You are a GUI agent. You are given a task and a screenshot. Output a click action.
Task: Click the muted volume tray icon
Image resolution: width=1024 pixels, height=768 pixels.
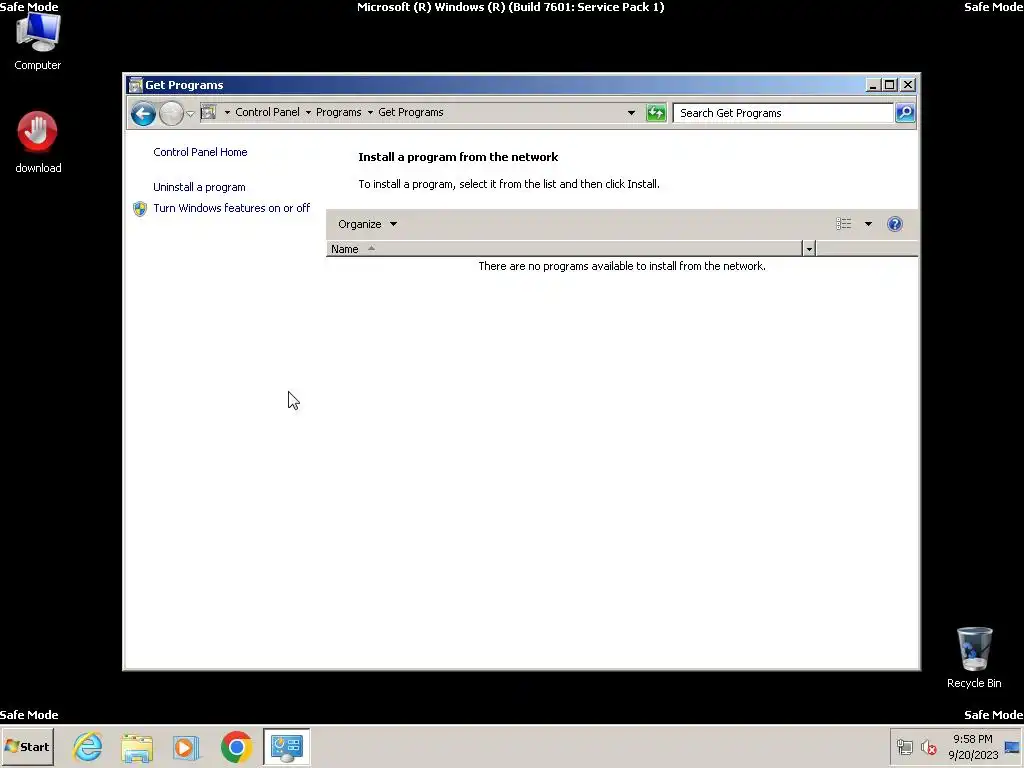928,747
